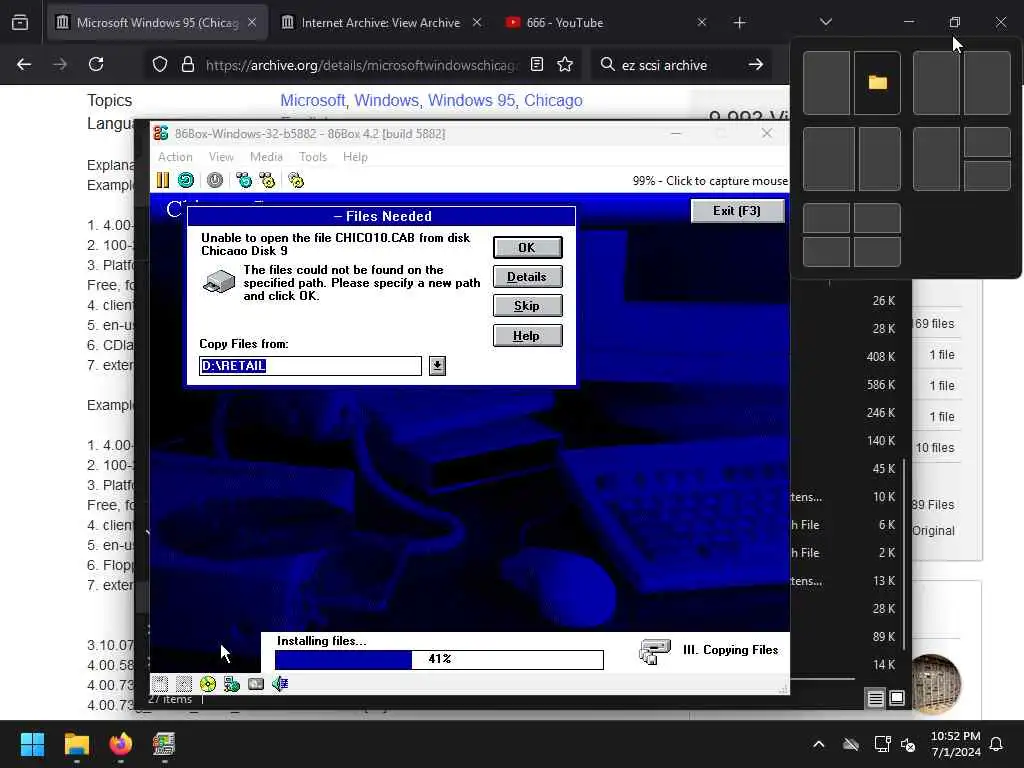Open the Chicago topic link

coord(553,101)
